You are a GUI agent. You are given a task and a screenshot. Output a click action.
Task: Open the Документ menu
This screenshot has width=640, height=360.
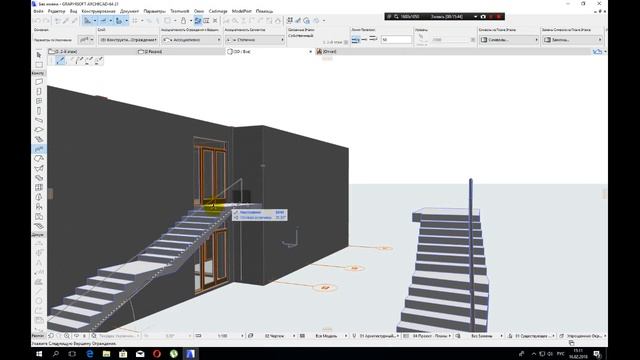(129, 11)
